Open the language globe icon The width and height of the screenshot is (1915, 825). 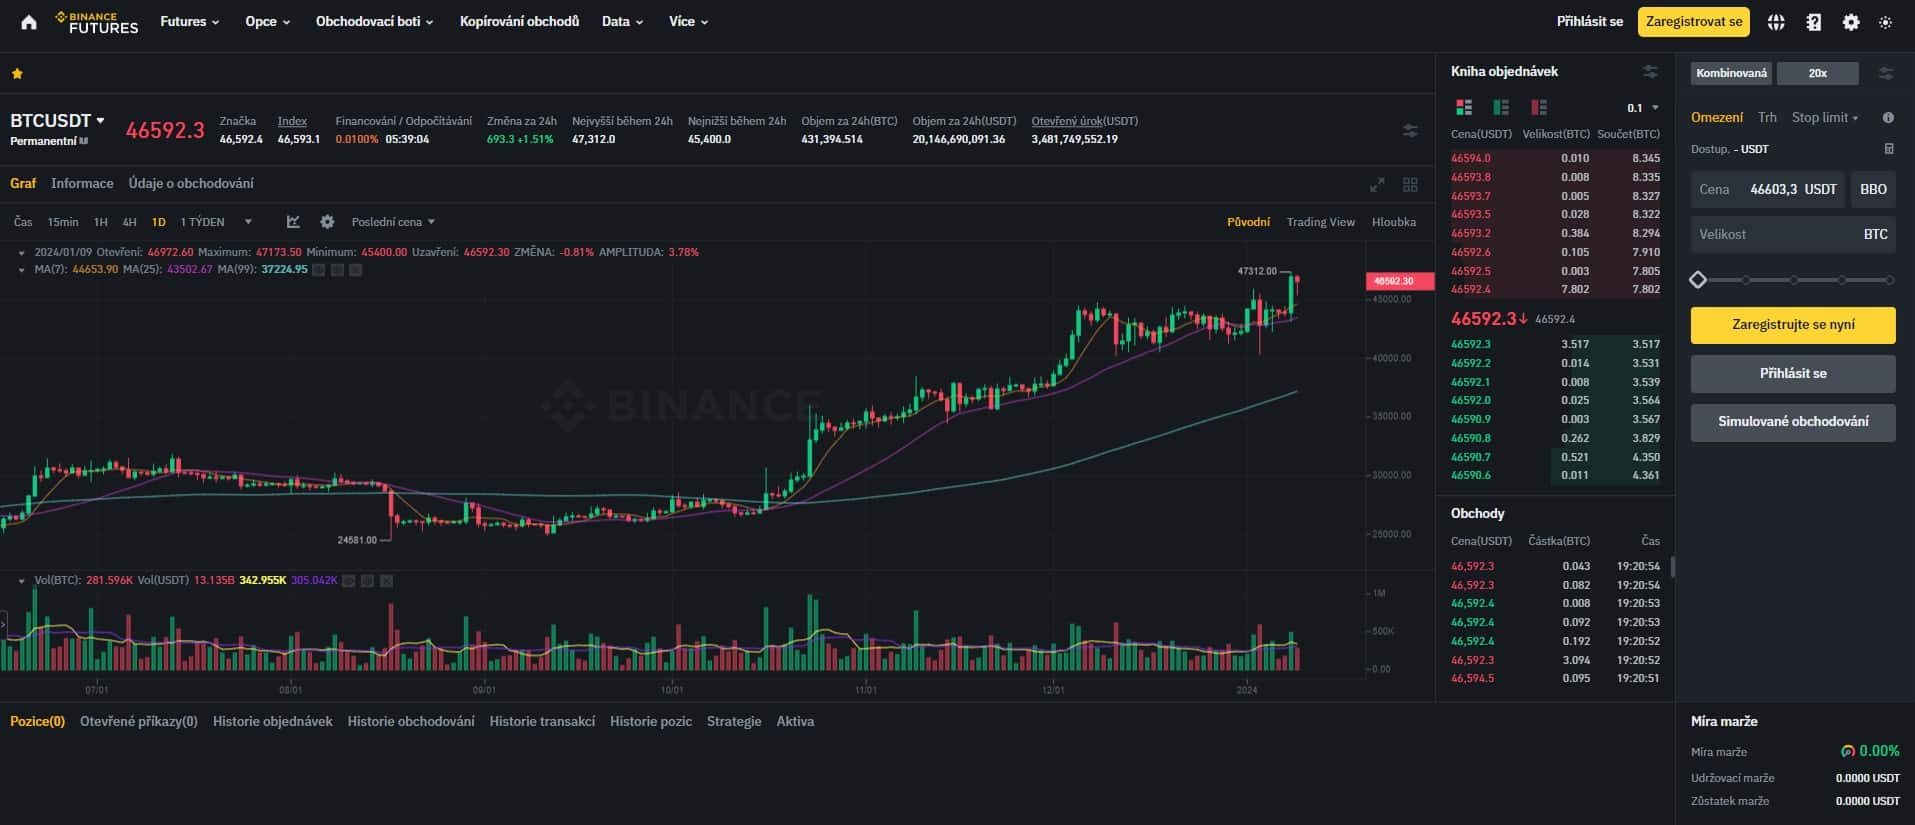click(1776, 22)
